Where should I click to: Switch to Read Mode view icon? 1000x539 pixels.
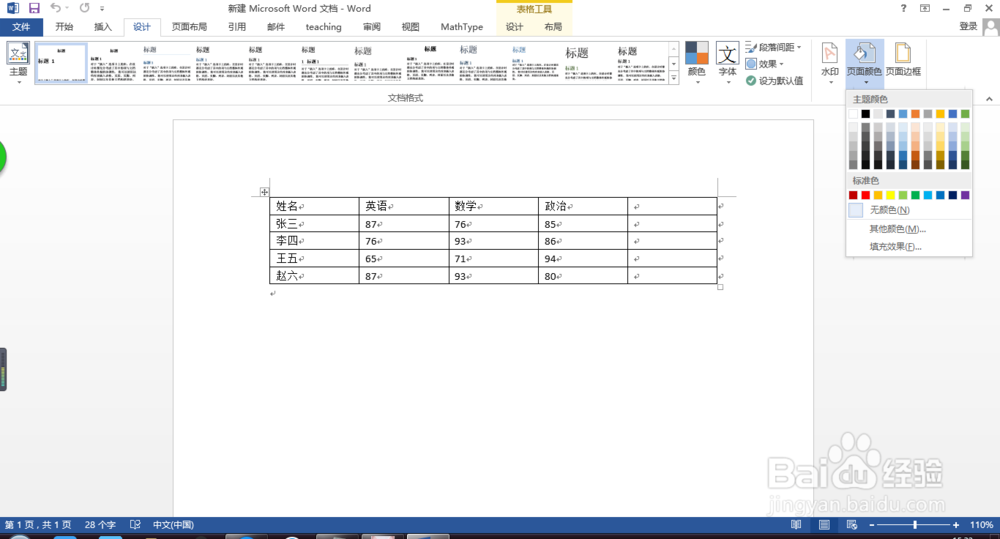[796, 525]
